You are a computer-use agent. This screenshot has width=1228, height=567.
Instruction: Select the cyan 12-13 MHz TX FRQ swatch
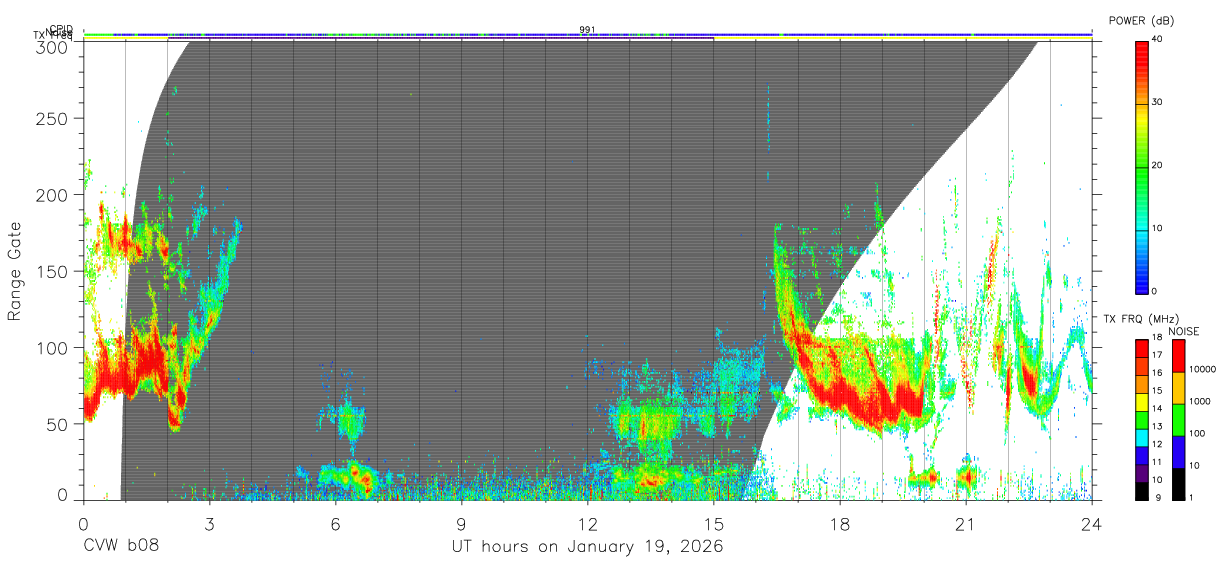(x=1143, y=436)
